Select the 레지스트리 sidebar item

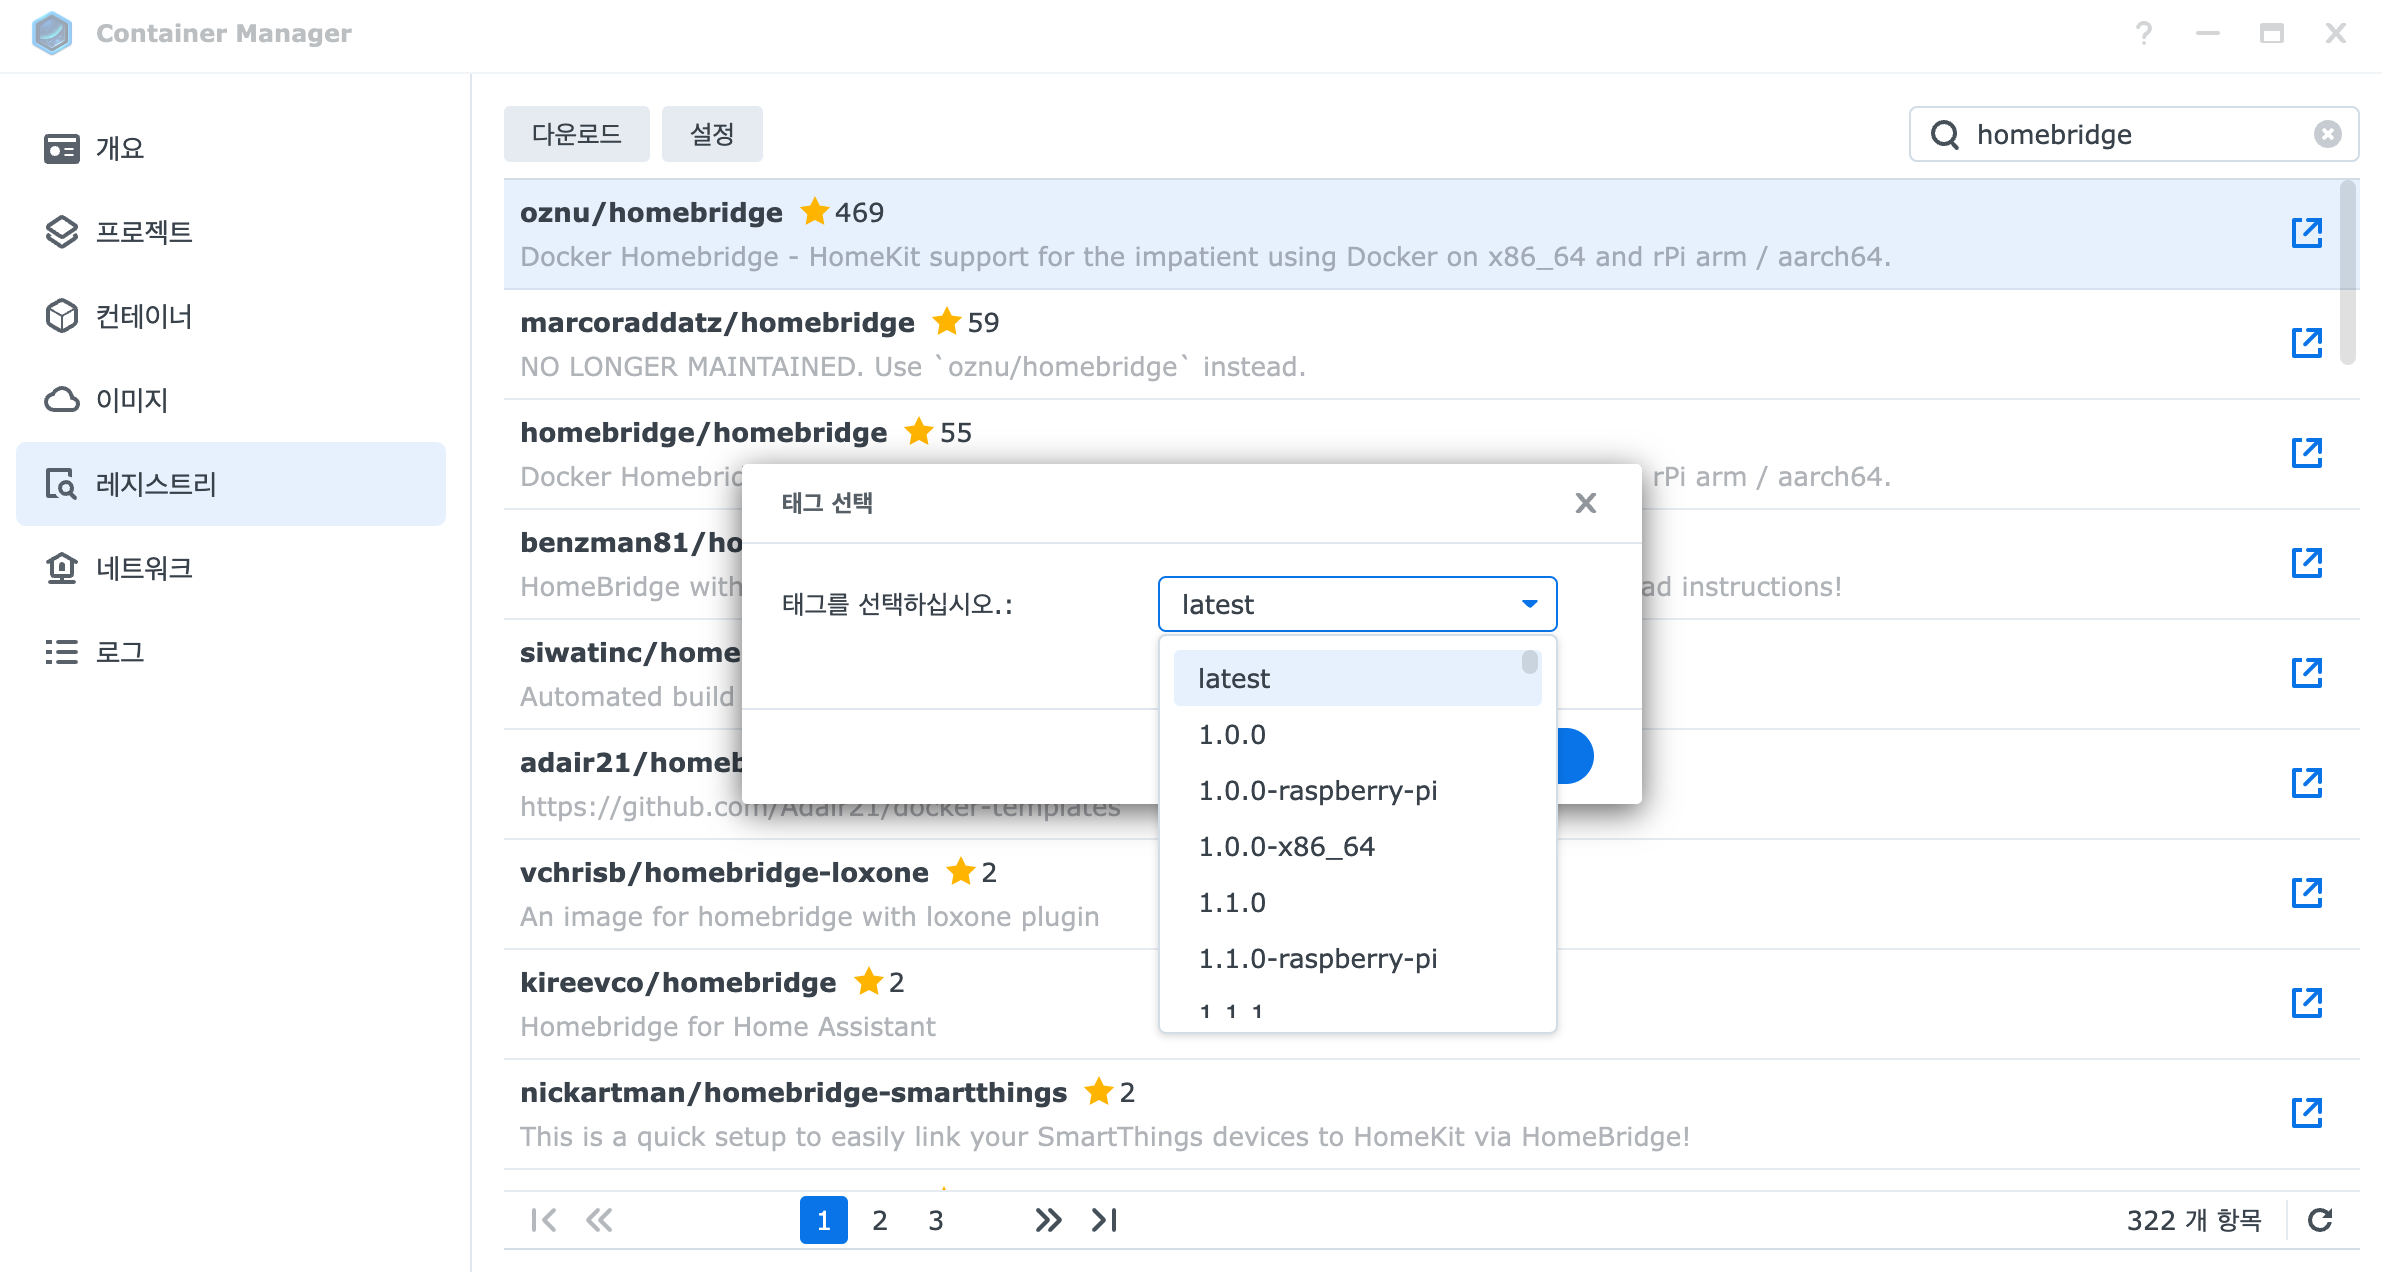point(231,484)
